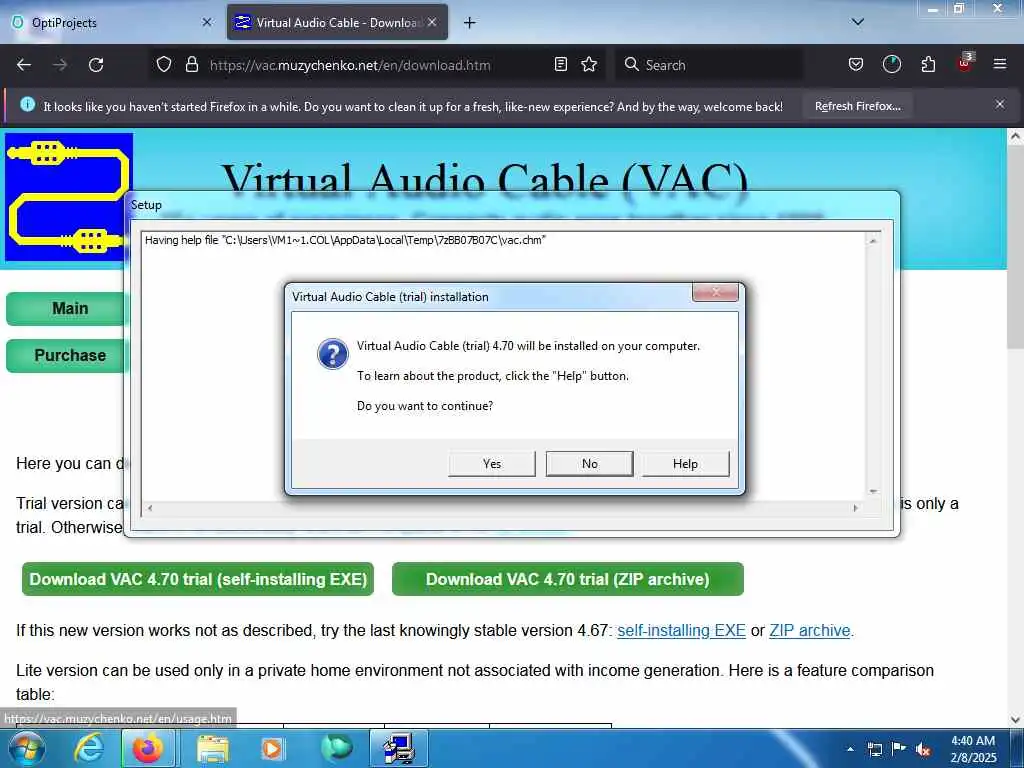Click the 'Having help file' log line
This screenshot has width=1024, height=768.
click(345, 240)
